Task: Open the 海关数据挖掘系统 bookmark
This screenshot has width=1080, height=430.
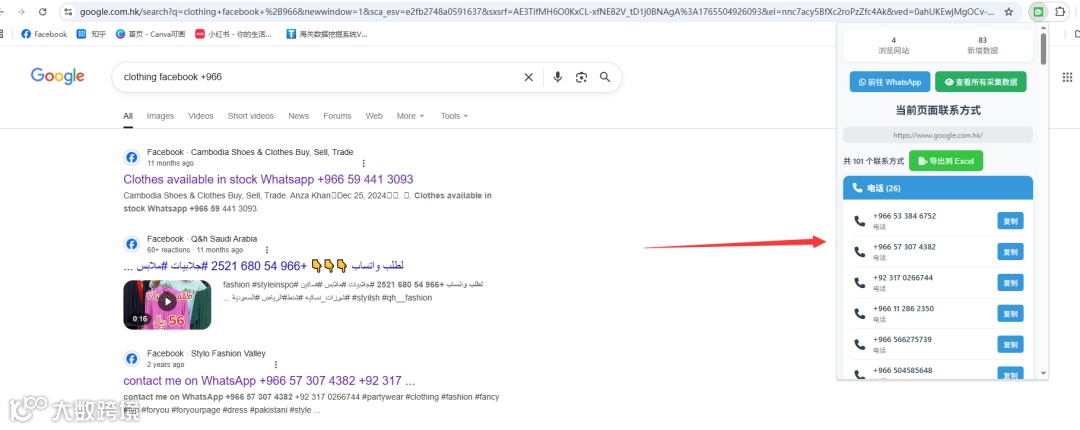Action: 326,34
